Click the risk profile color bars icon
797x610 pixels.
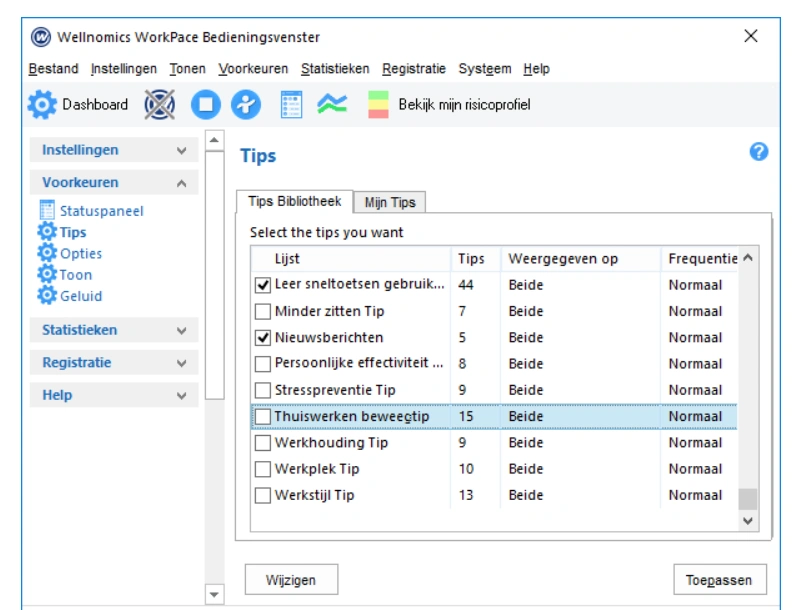(378, 105)
